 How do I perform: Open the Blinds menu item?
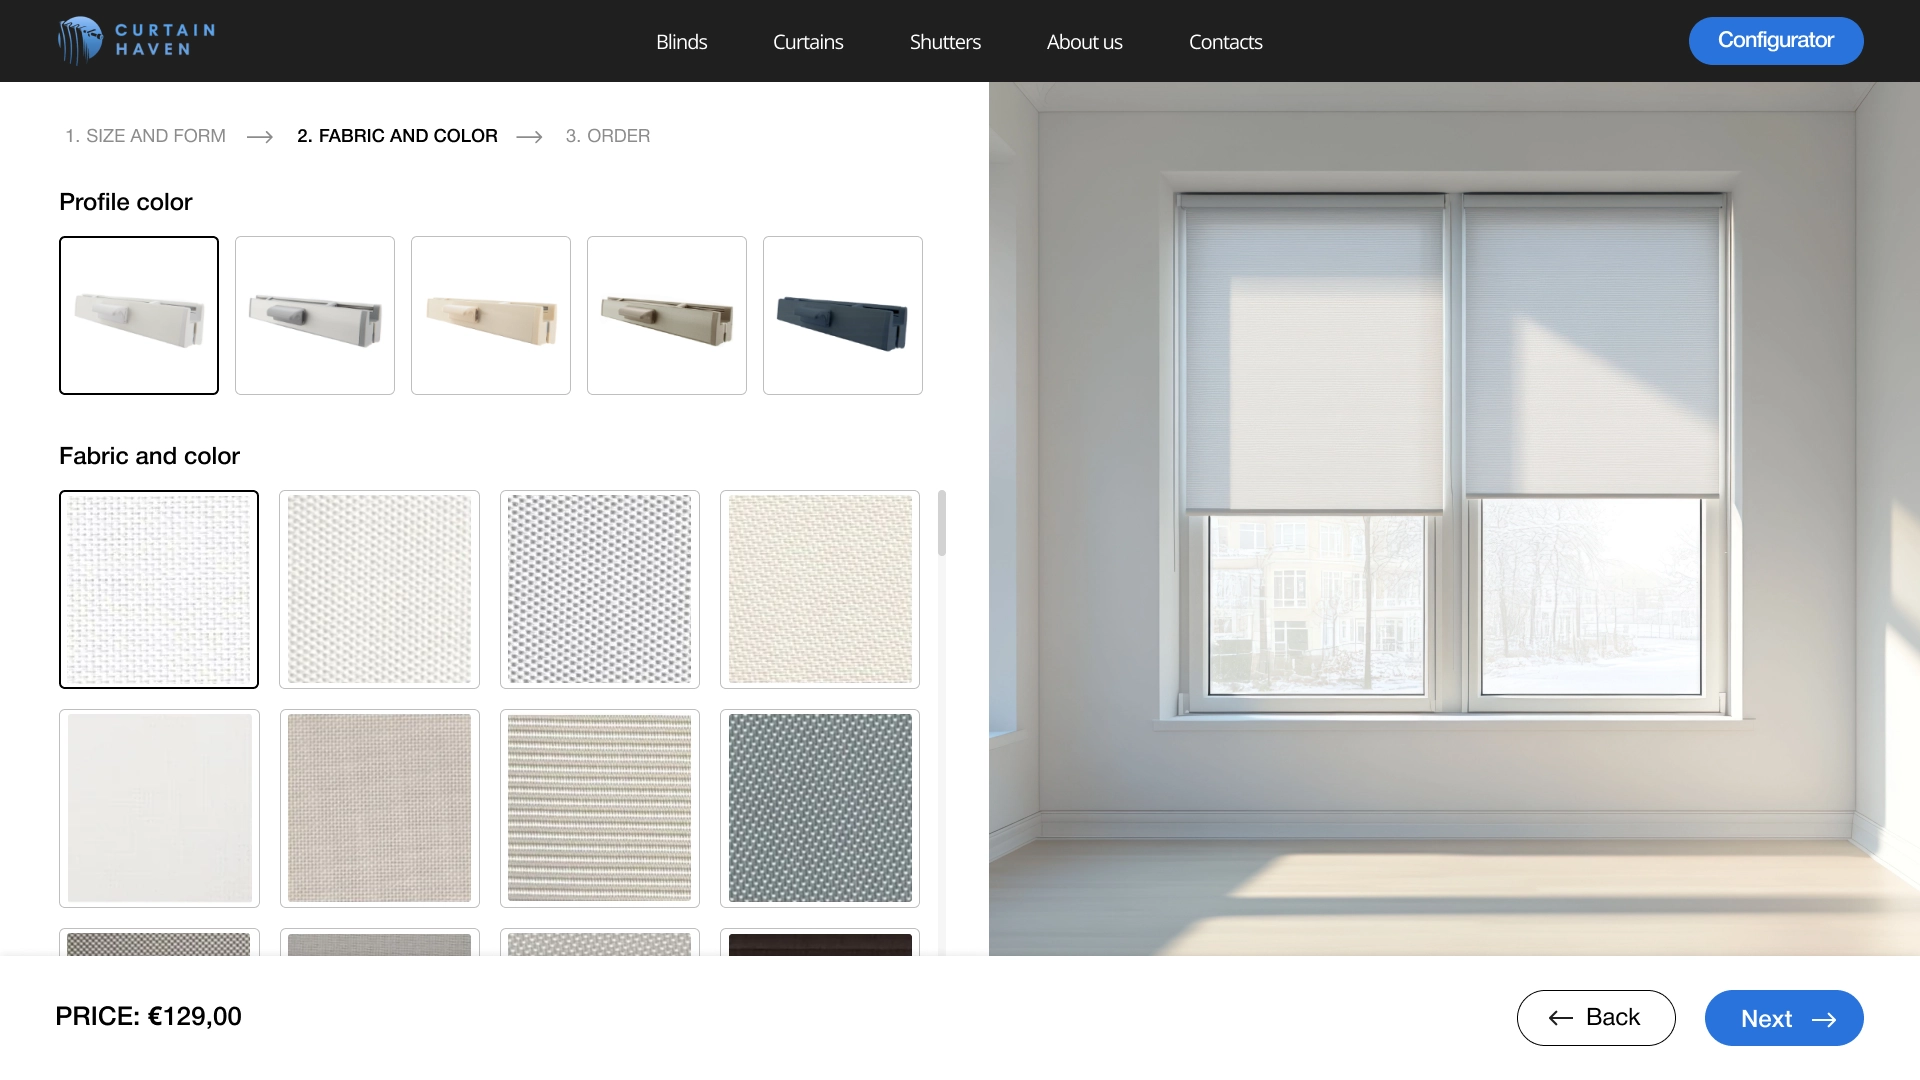[681, 42]
